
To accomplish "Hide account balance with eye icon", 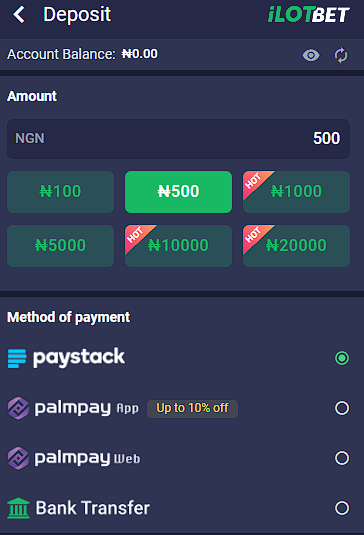I will pos(311,55).
